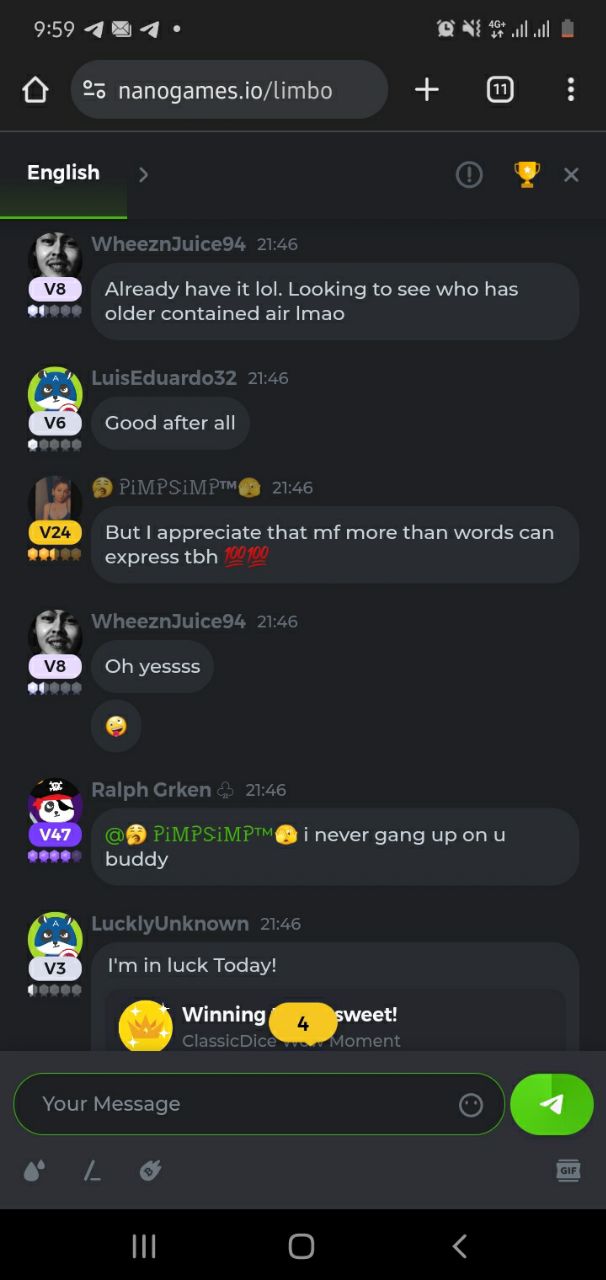Open the browser tab switcher showing 11
The width and height of the screenshot is (606, 1280).
500,90
